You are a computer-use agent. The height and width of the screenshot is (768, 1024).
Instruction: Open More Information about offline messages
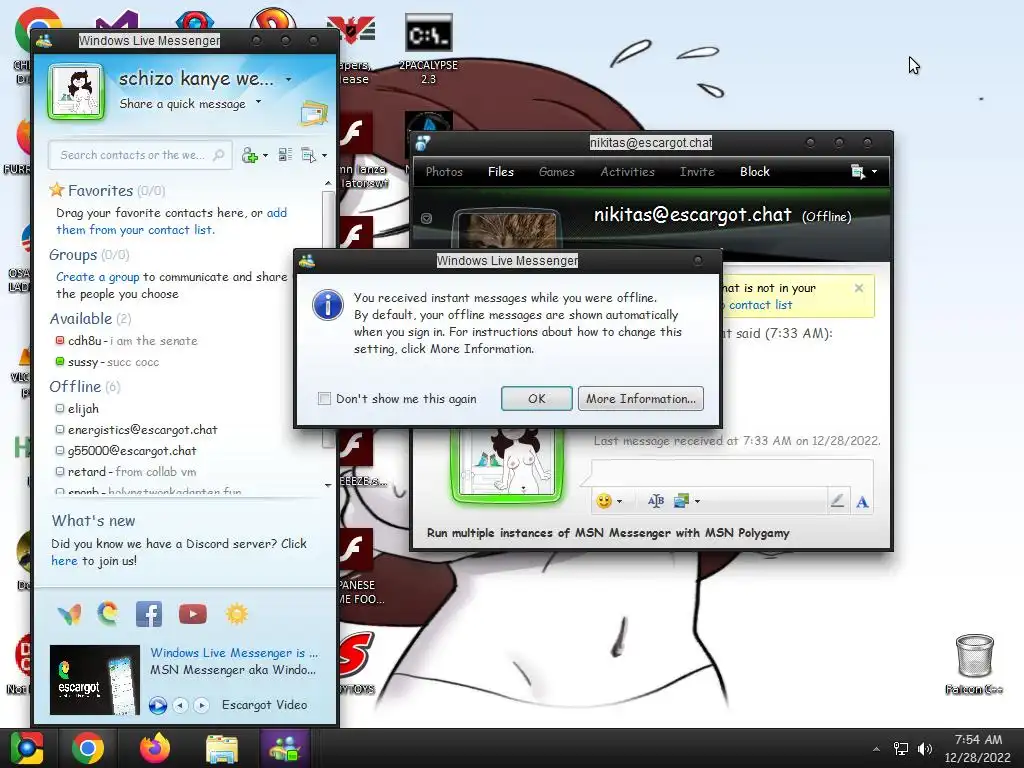641,398
